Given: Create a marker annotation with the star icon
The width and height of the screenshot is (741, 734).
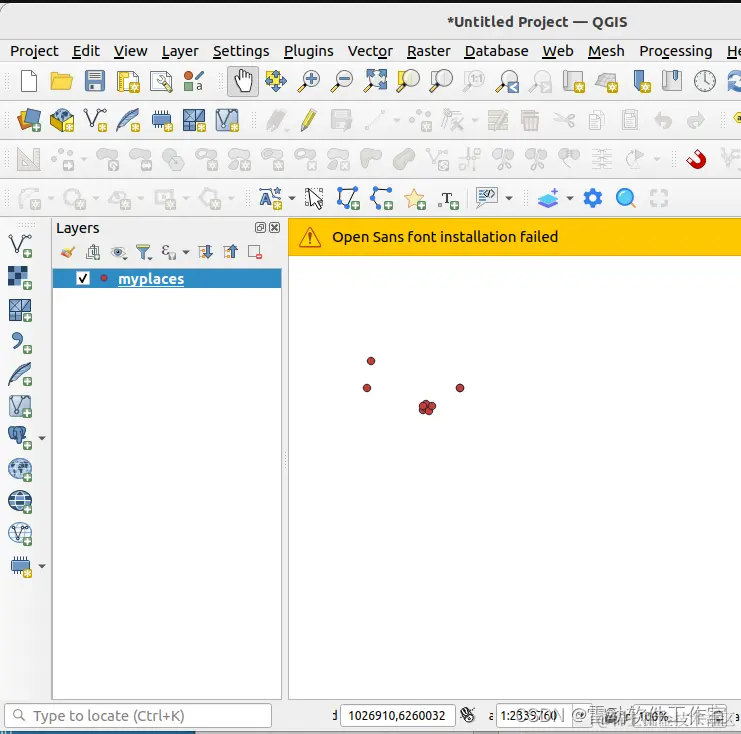Looking at the screenshot, I should (x=414, y=198).
